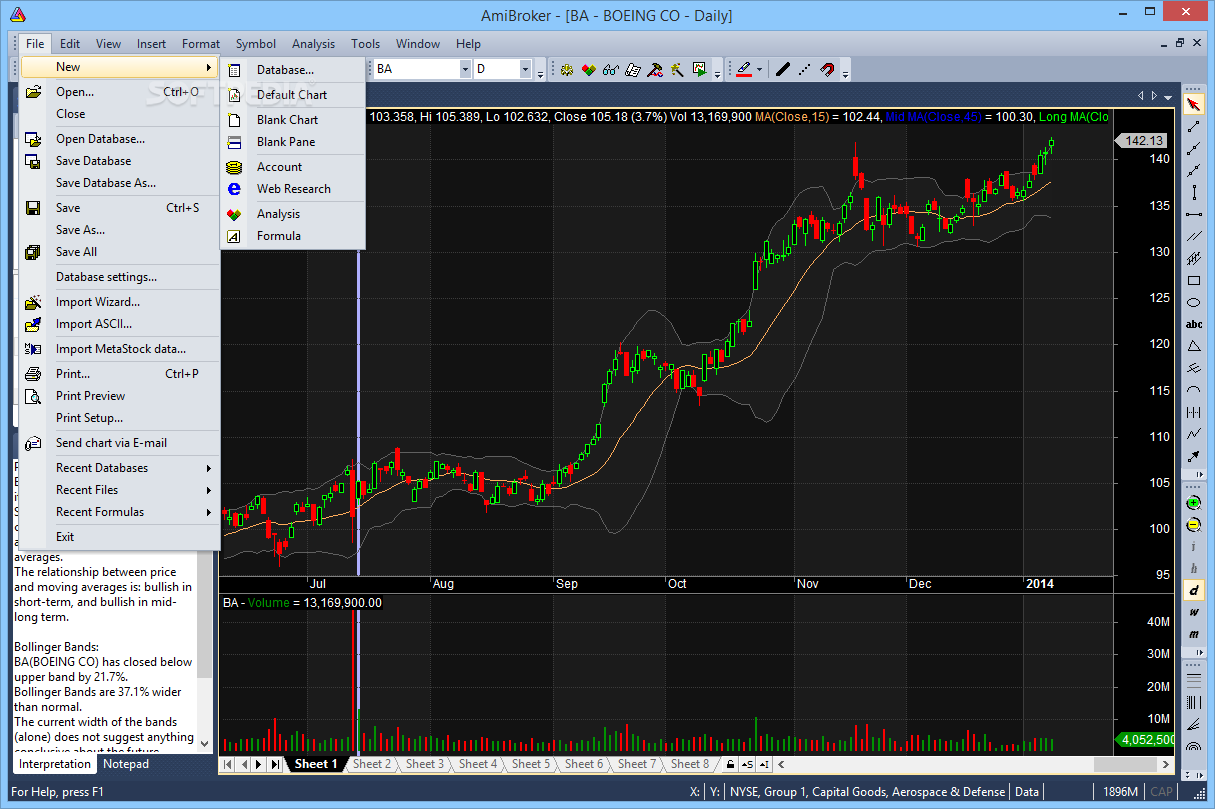Click the pickaxe toolbar icon

click(x=654, y=69)
